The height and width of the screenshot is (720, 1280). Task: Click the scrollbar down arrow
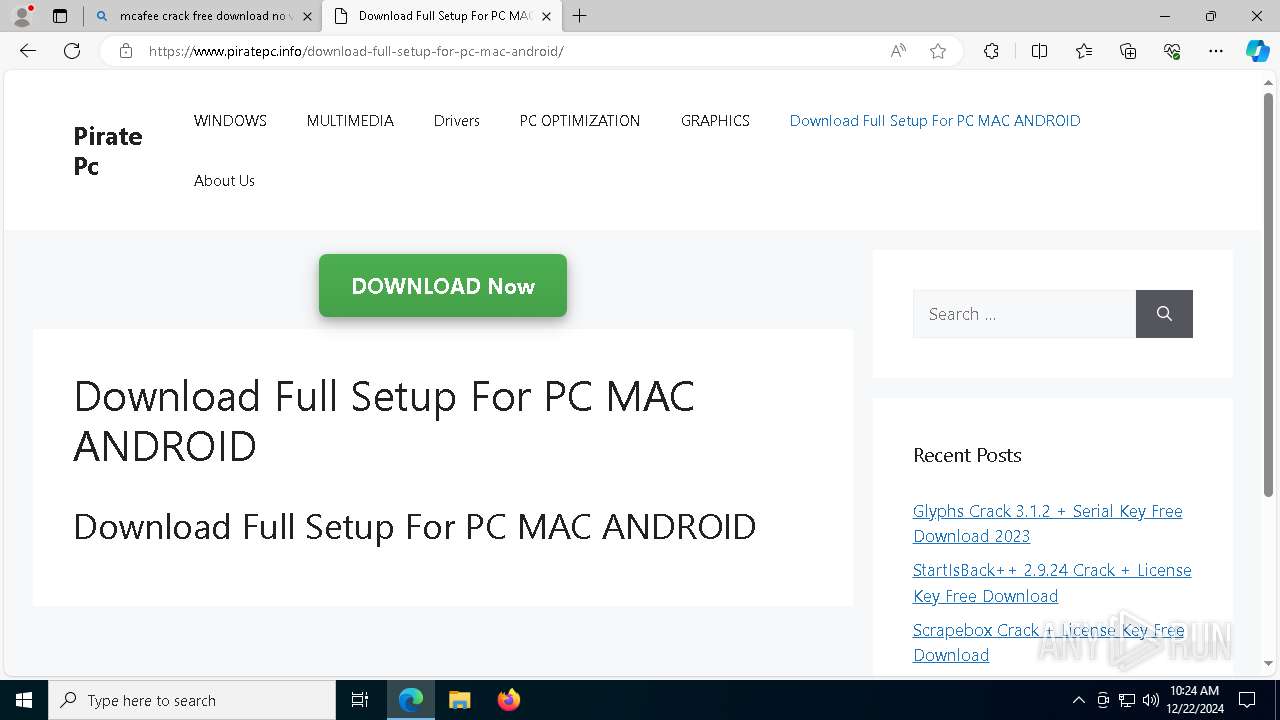(x=1269, y=663)
